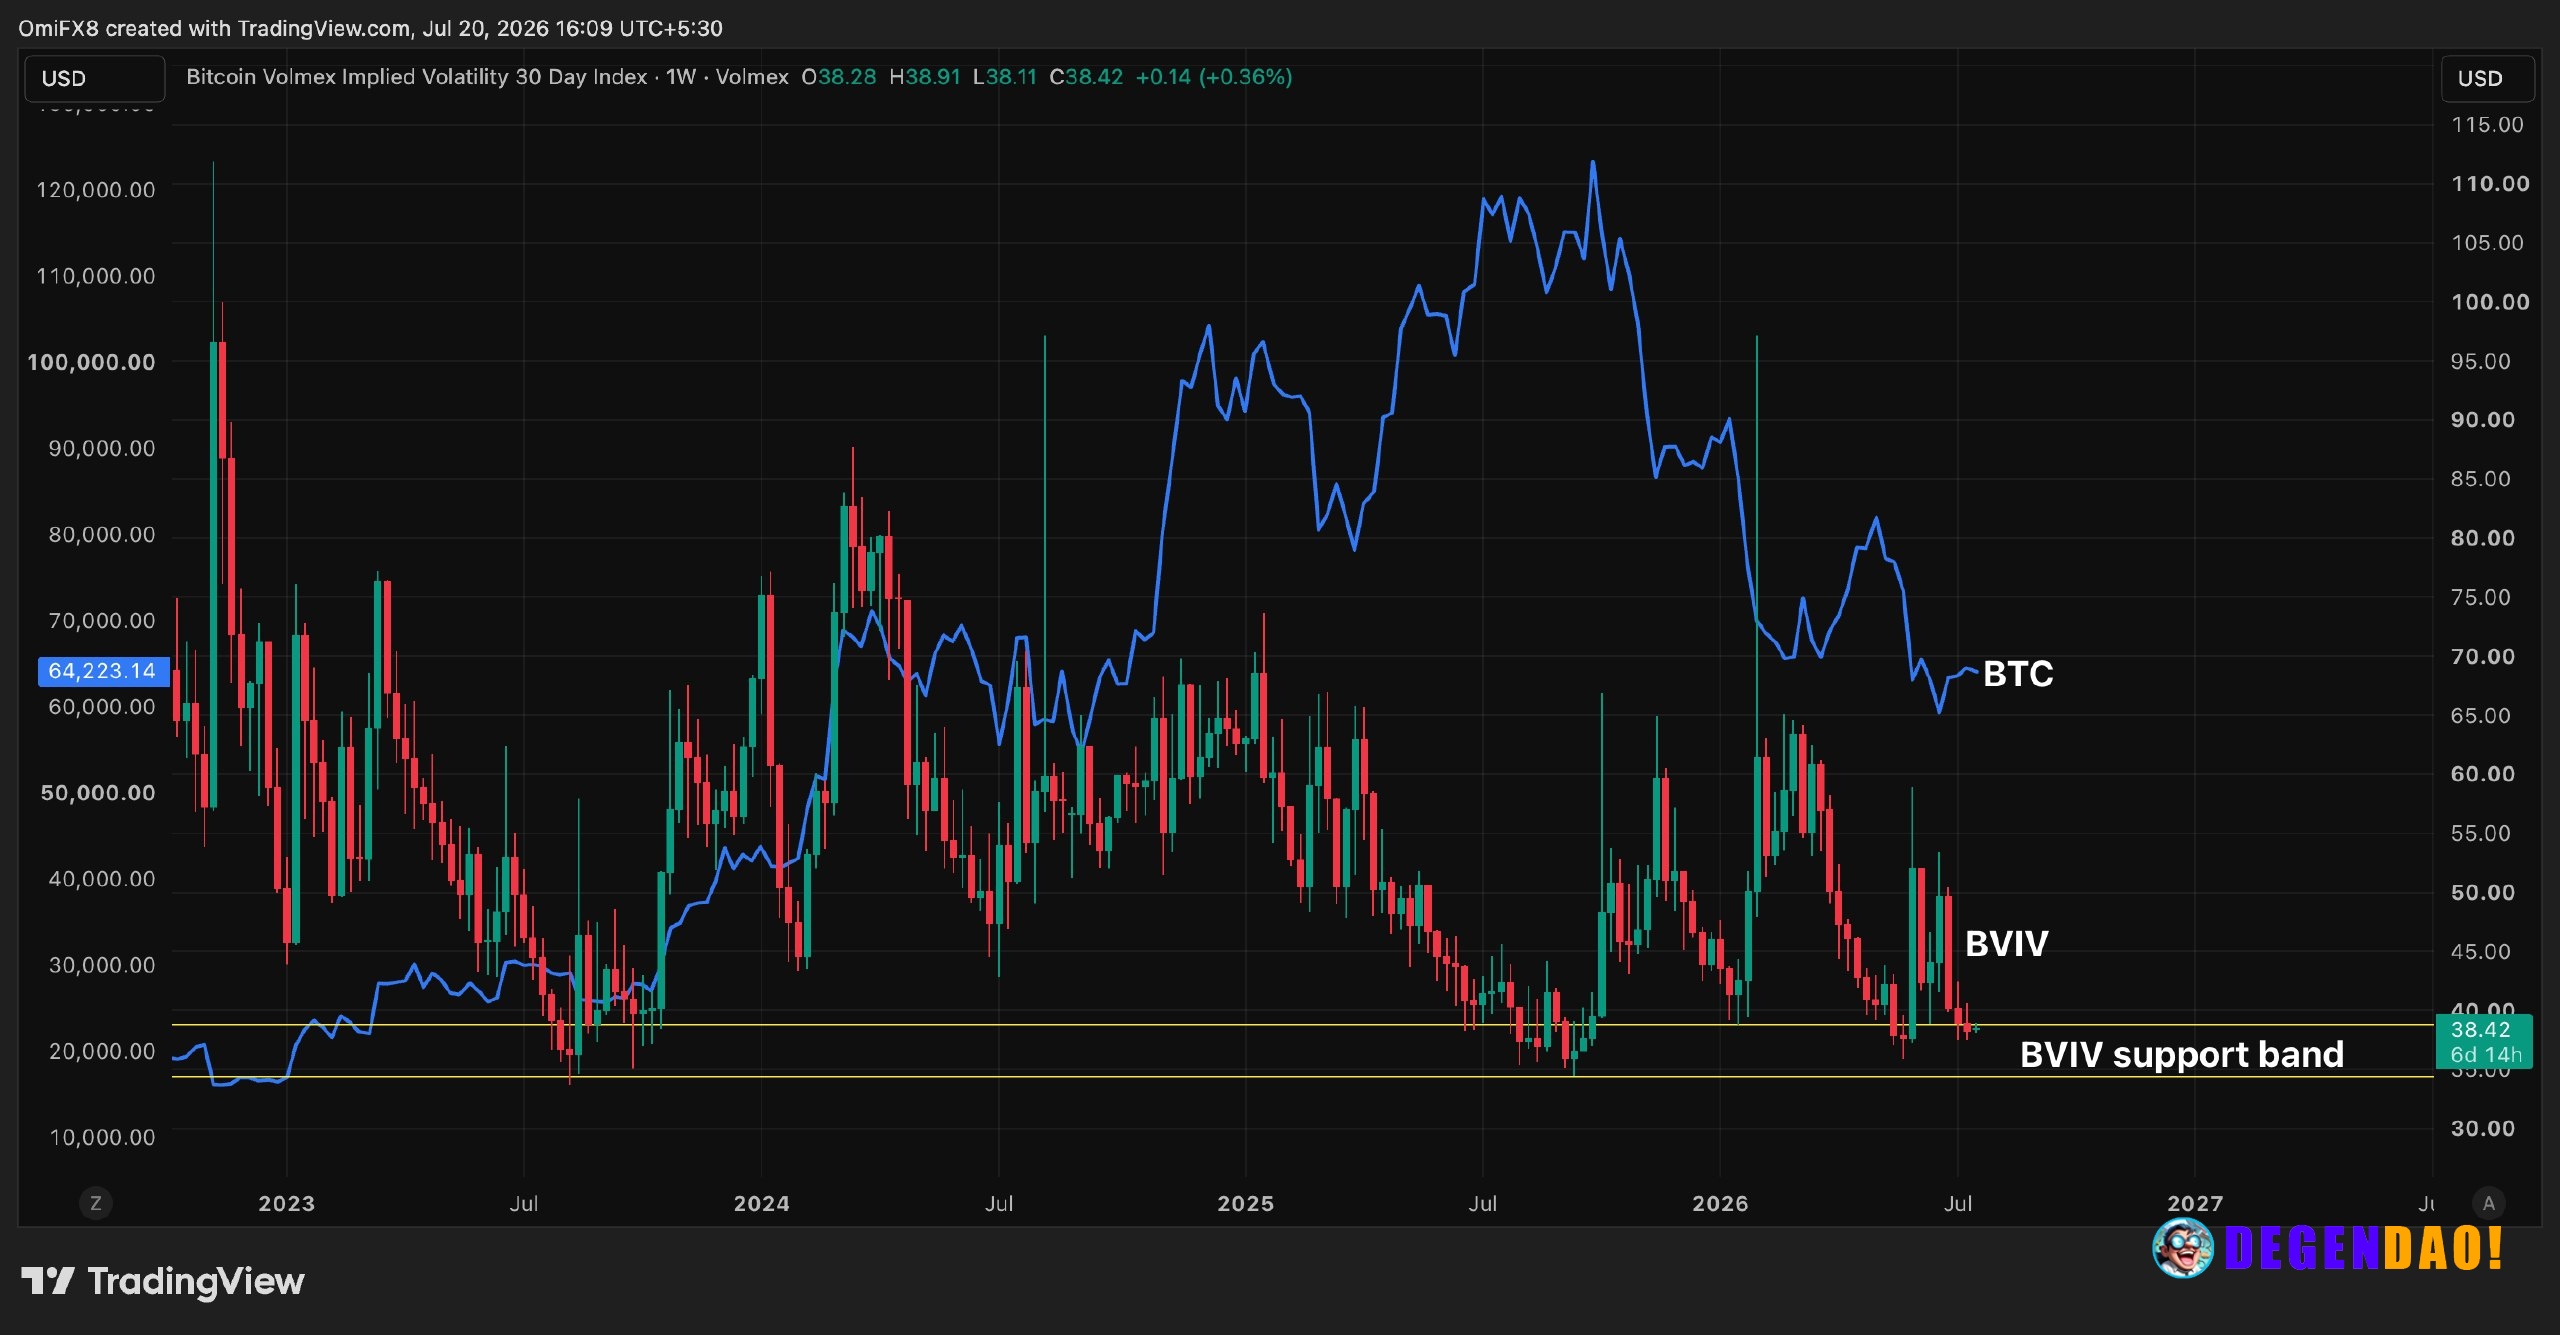Select the BVIV support band text label
The width and height of the screenshot is (2560, 1335).
2181,1055
